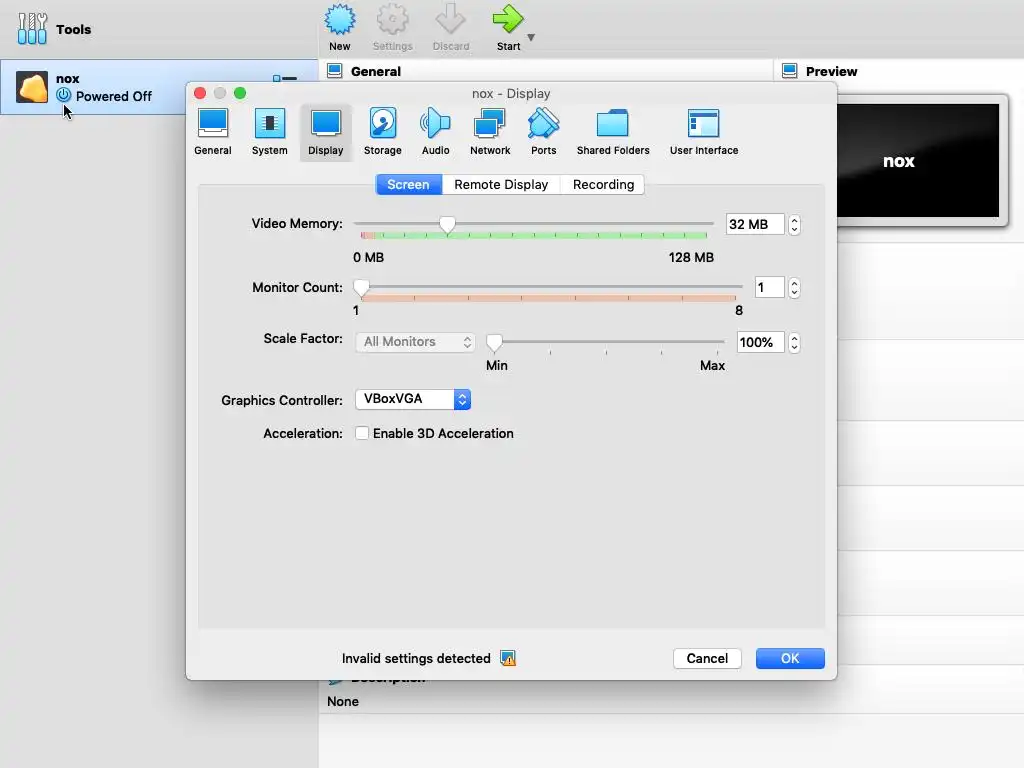Click the Powered Off status icon
Image resolution: width=1024 pixels, height=768 pixels.
[63, 95]
